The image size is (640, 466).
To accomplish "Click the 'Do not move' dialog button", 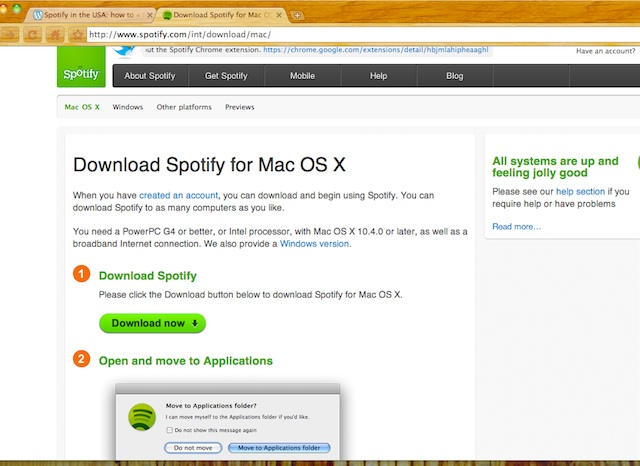I will tap(193, 448).
